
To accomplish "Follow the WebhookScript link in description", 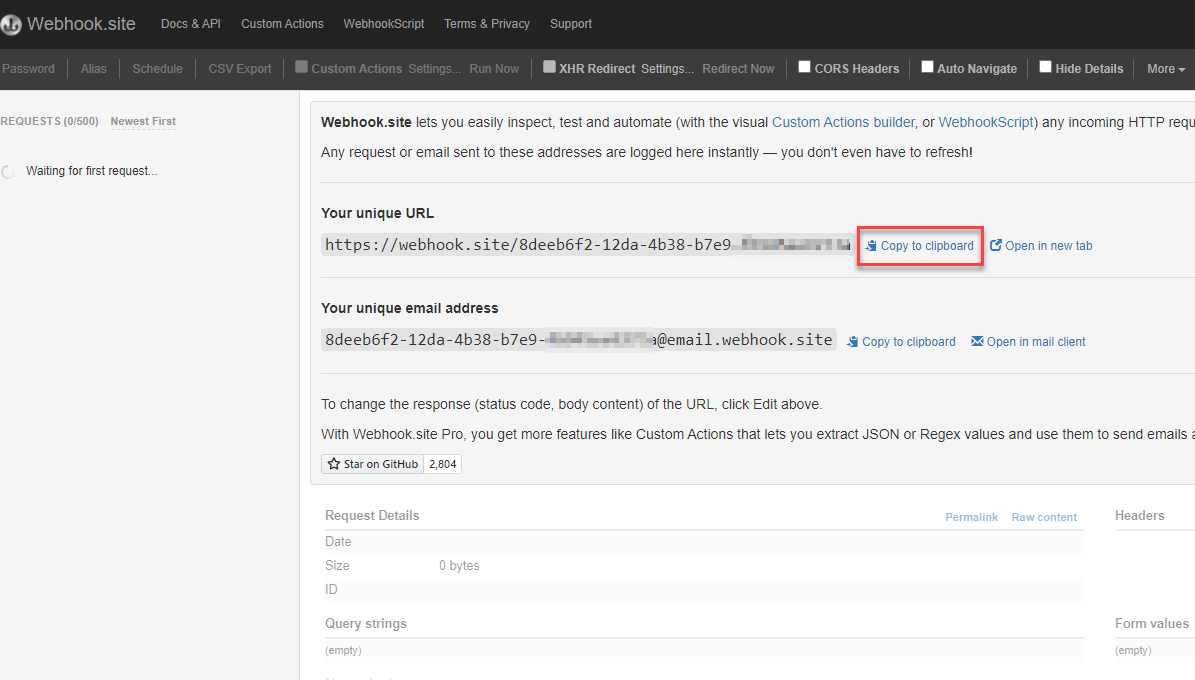I will click(986, 122).
